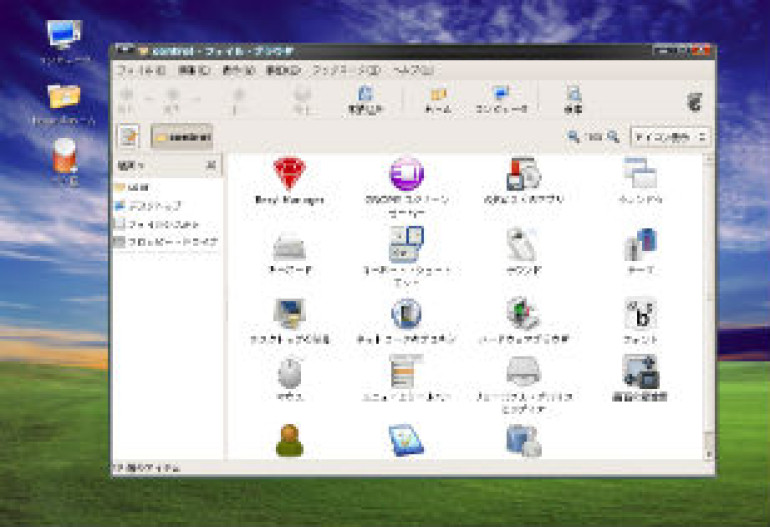Open the Help menu

[413, 70]
